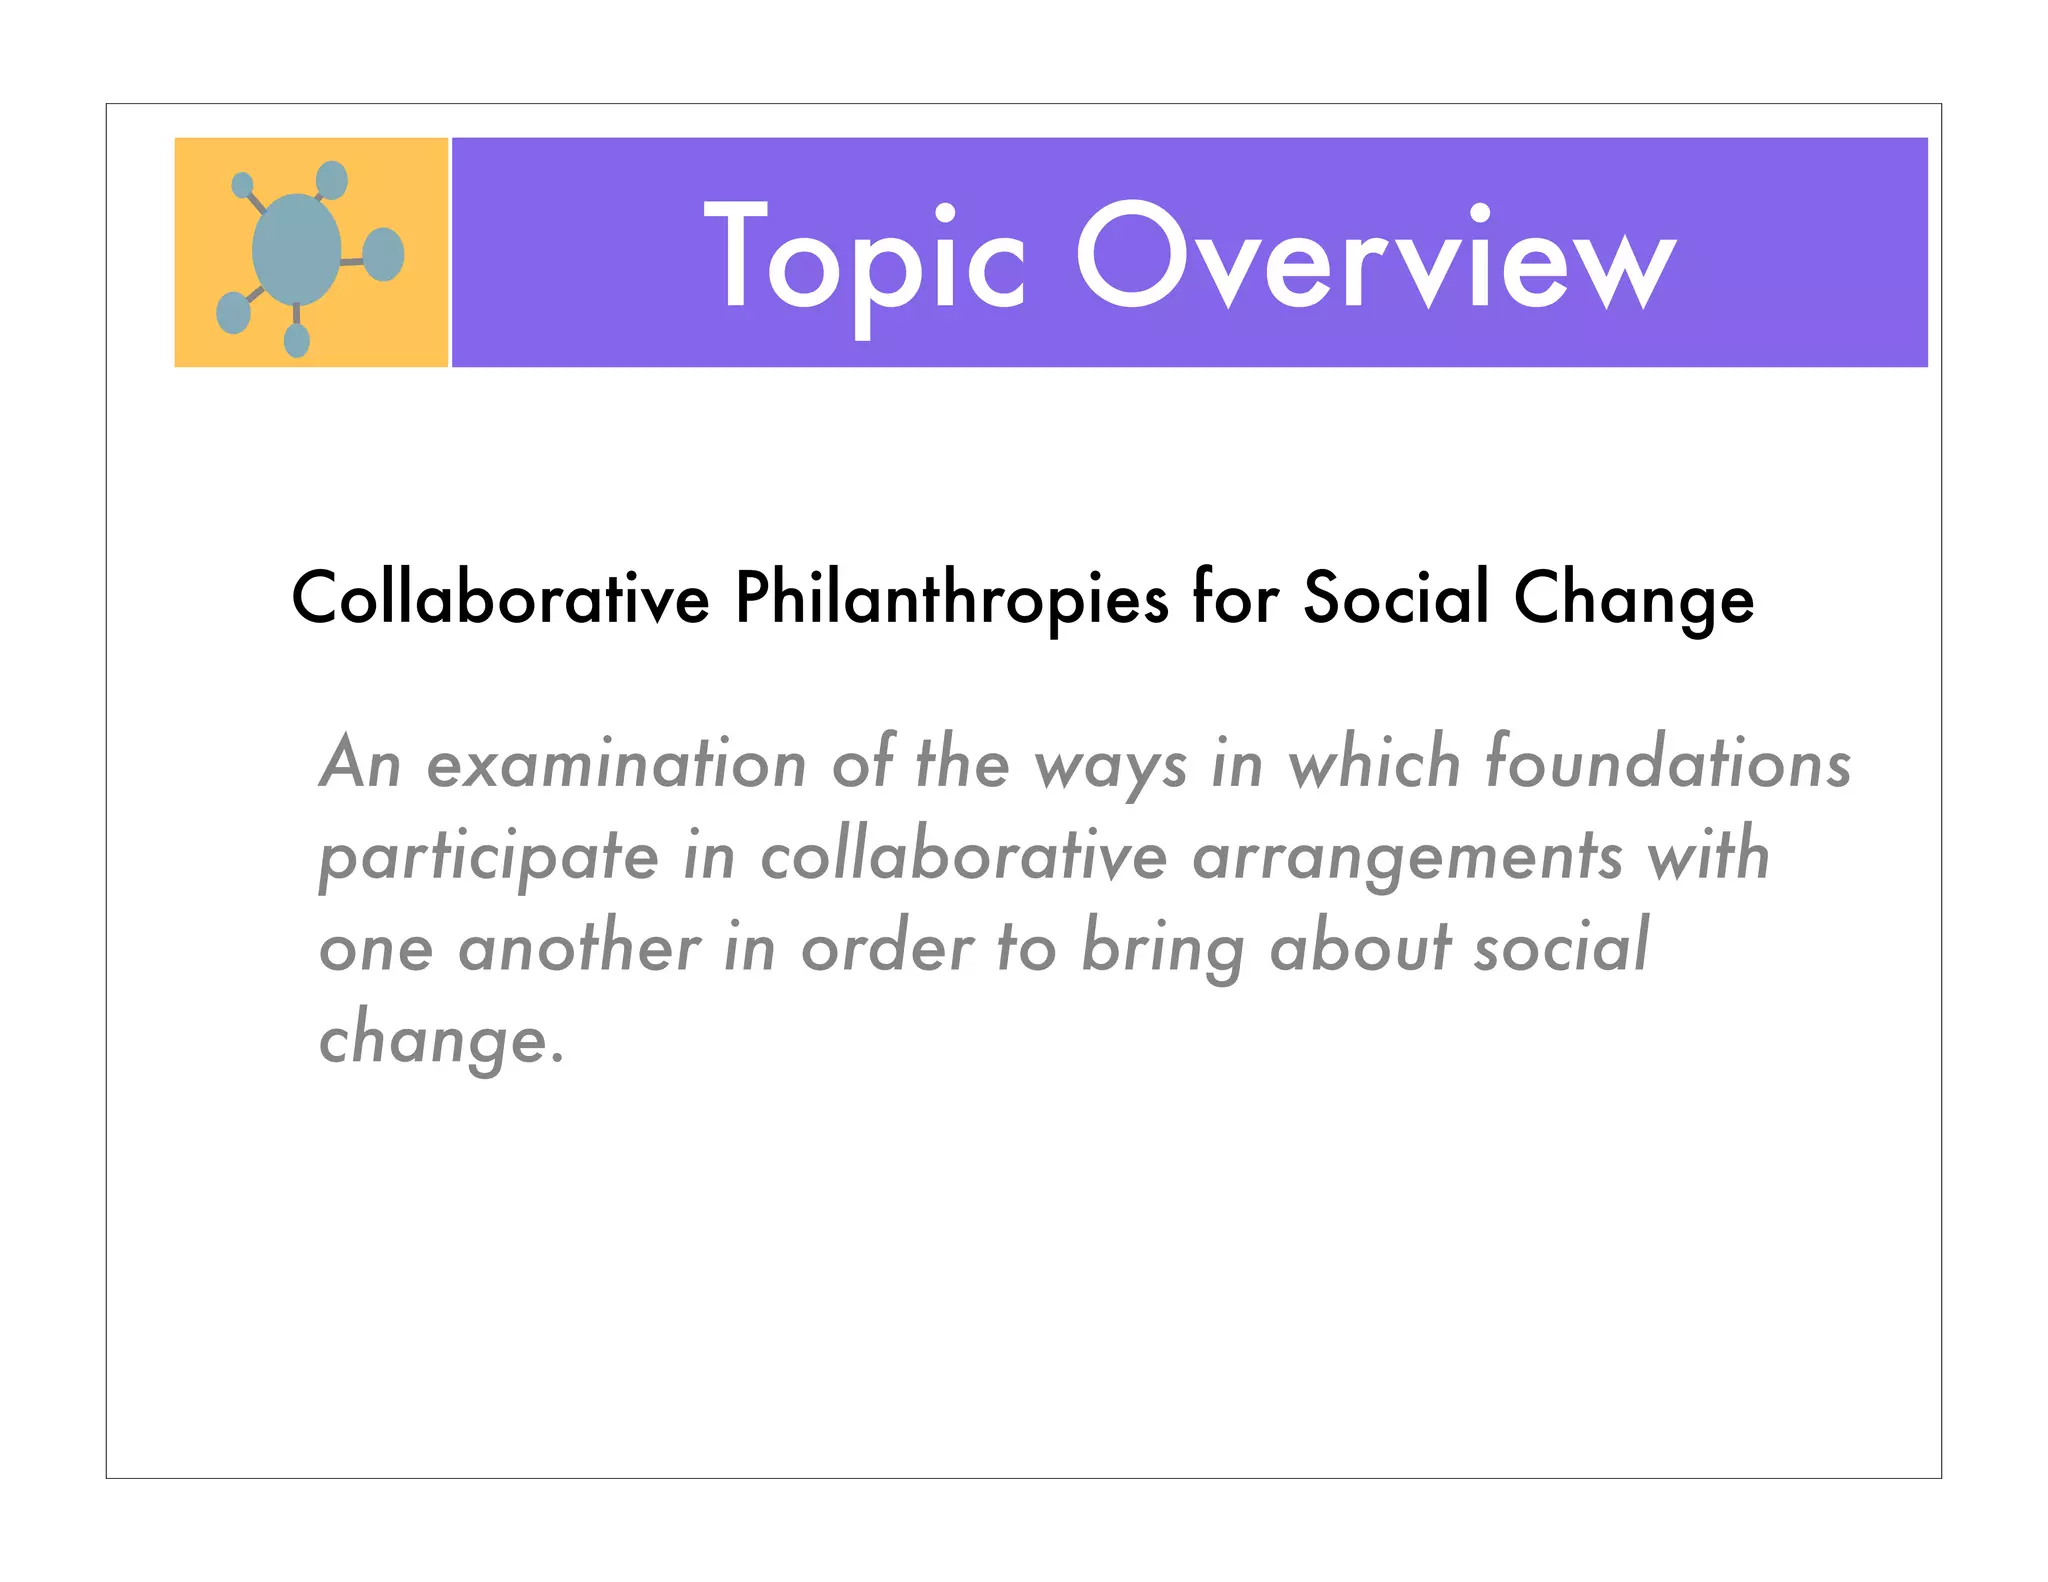Select 'Social Change' in the black heading
The width and height of the screenshot is (2048, 1582).
(1529, 599)
